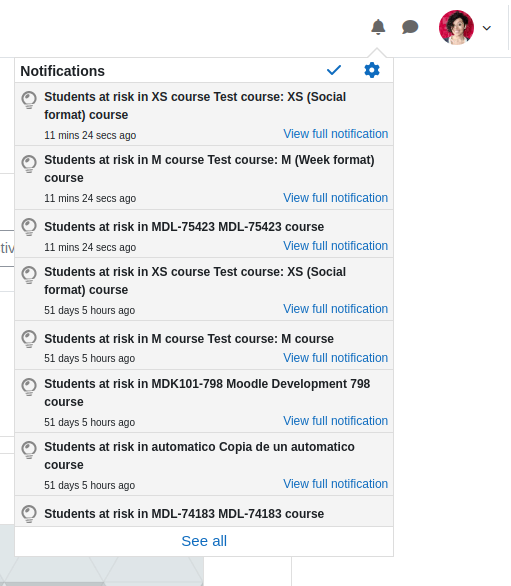Click lightbulb icon beside MDL-74183 notification
The height and width of the screenshot is (586, 511).
[29, 514]
